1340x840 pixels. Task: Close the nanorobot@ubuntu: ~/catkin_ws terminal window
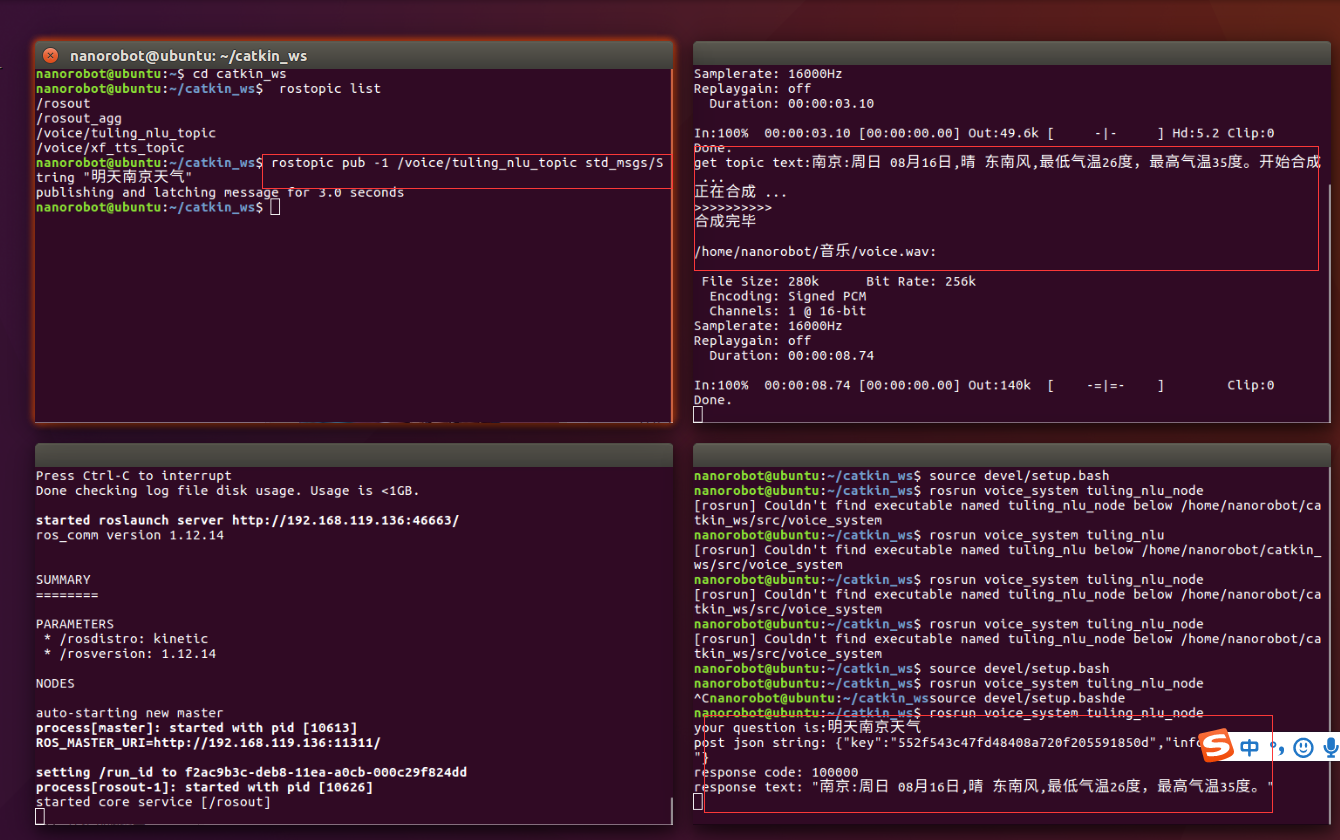coord(50,56)
